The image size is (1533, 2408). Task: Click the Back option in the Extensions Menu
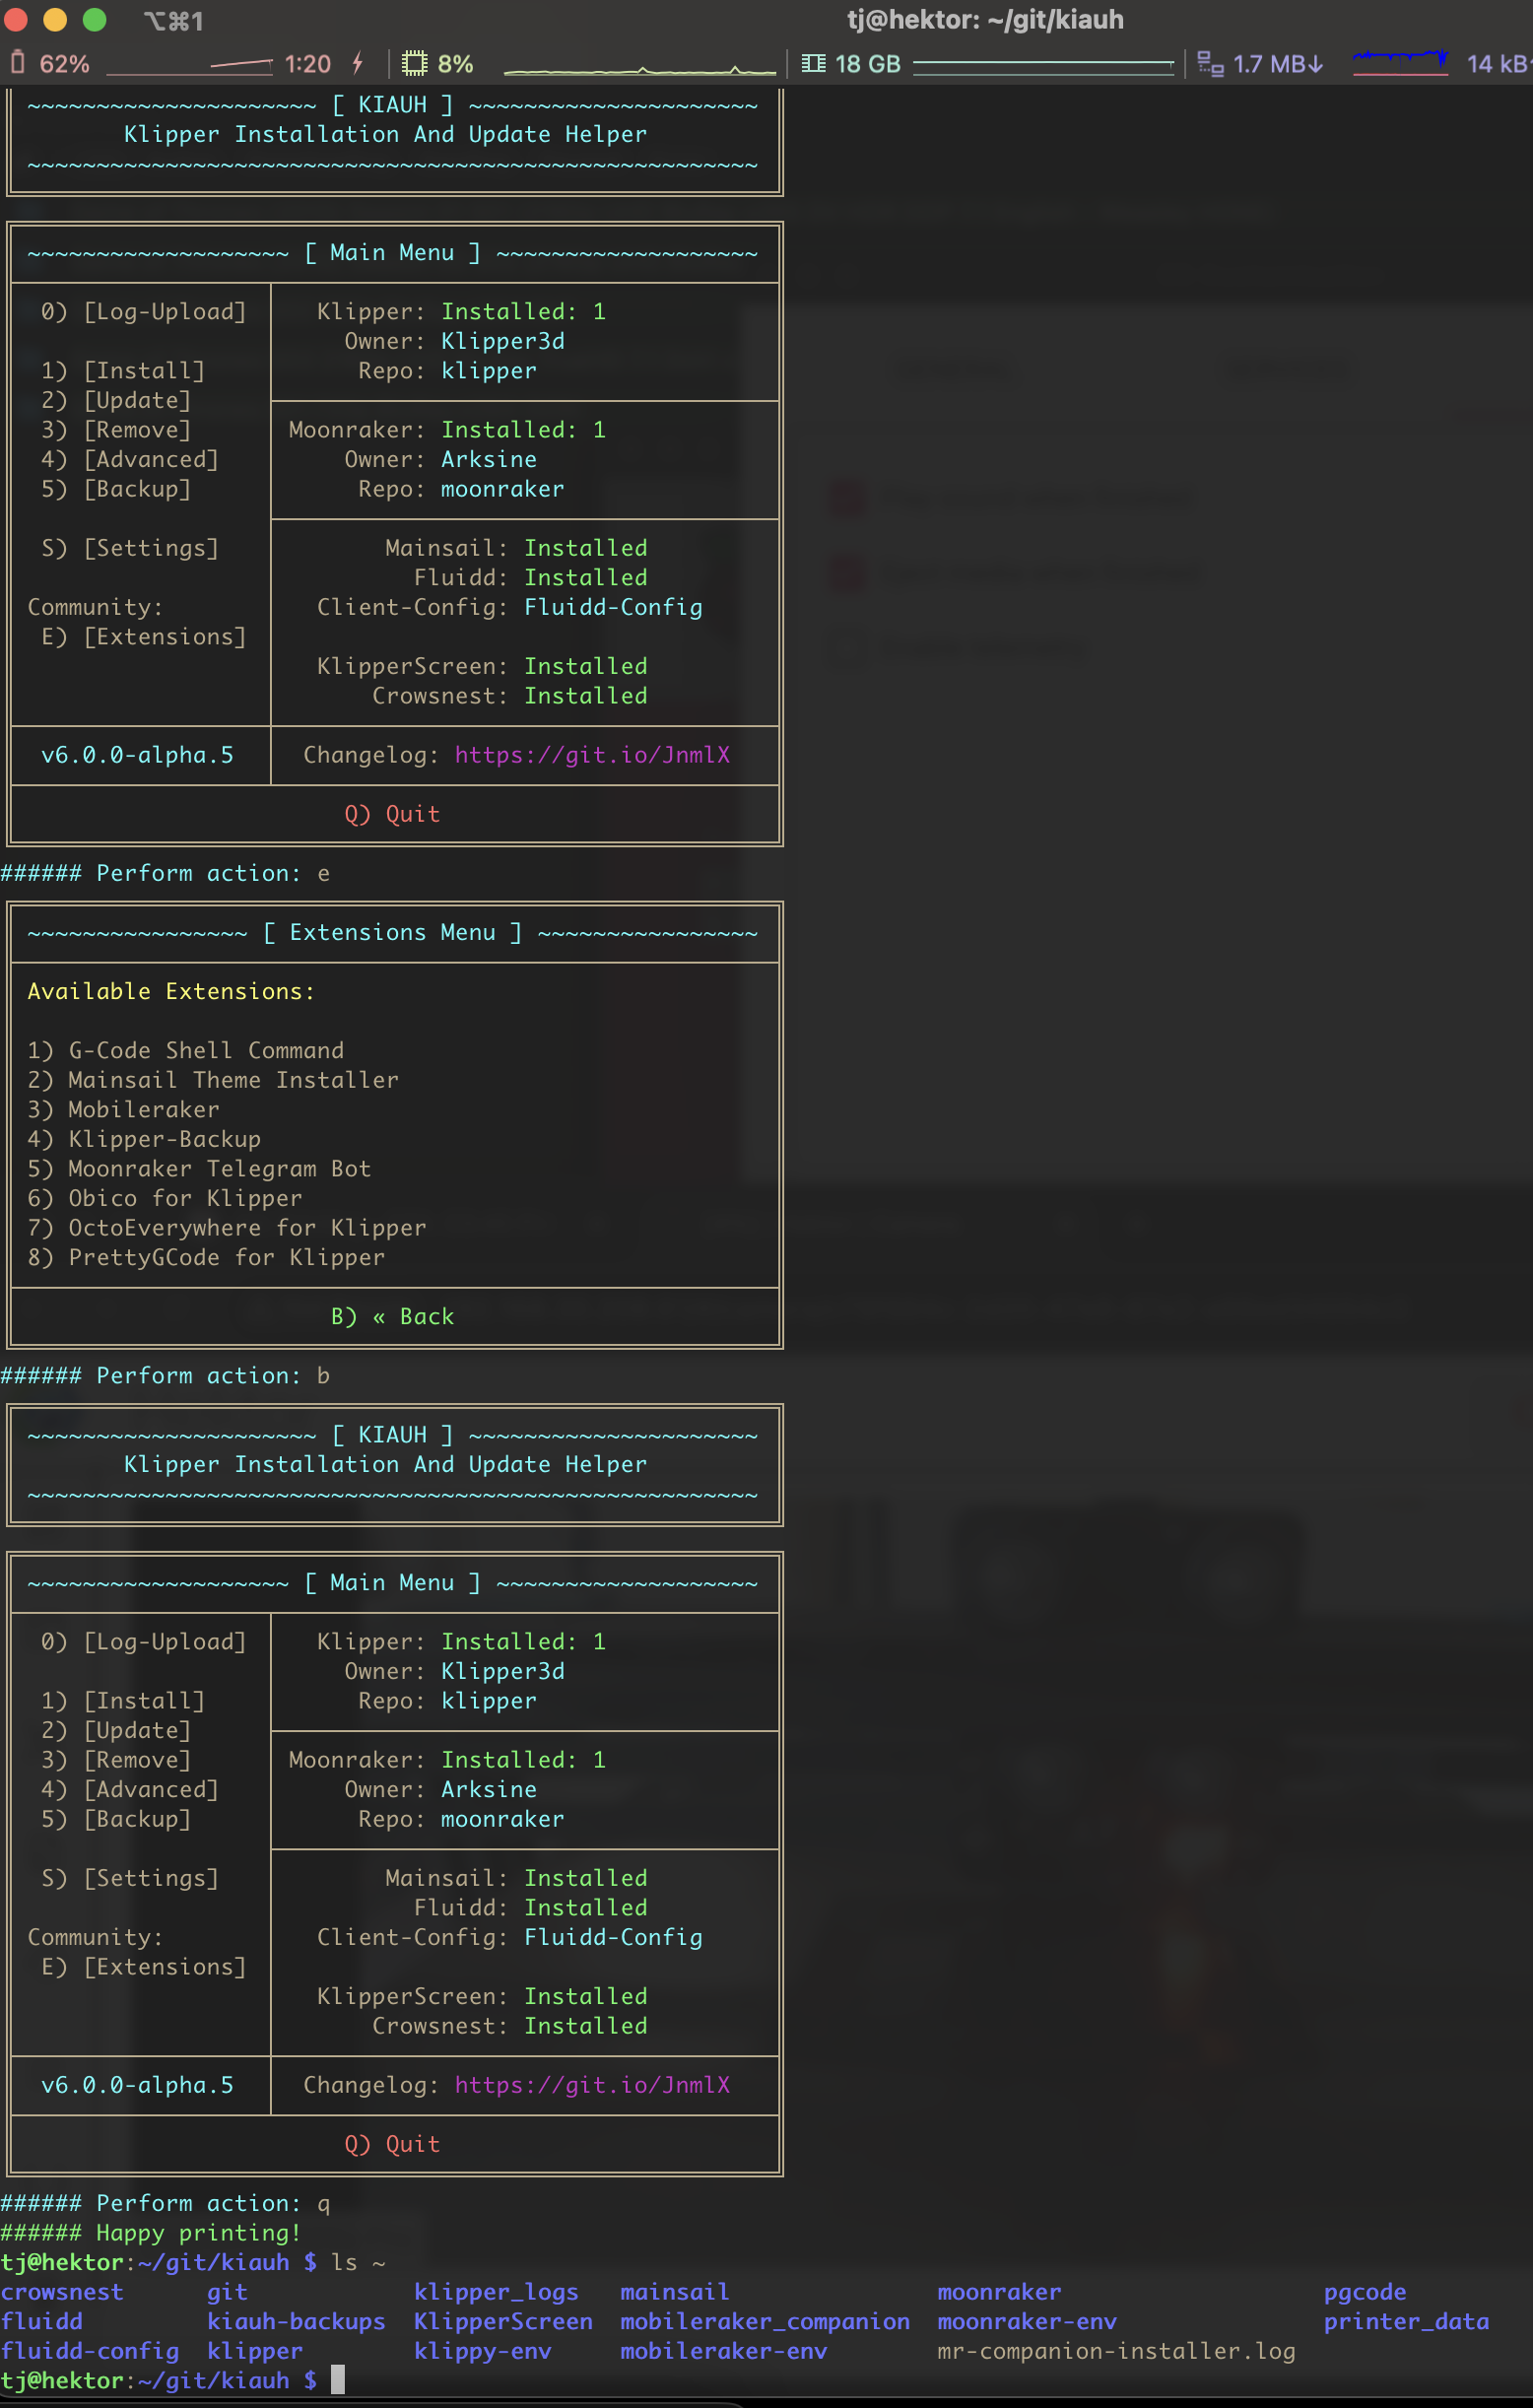click(x=392, y=1316)
